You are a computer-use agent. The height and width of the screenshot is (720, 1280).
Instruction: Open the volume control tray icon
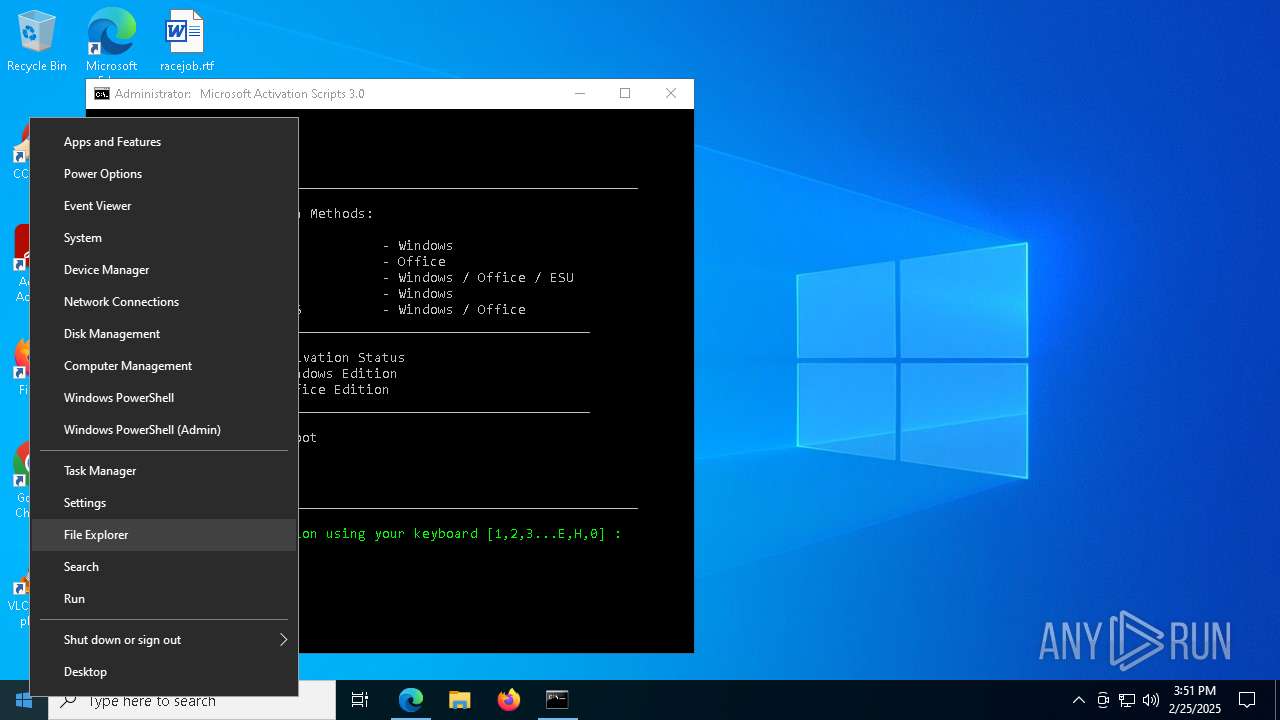(1151, 700)
